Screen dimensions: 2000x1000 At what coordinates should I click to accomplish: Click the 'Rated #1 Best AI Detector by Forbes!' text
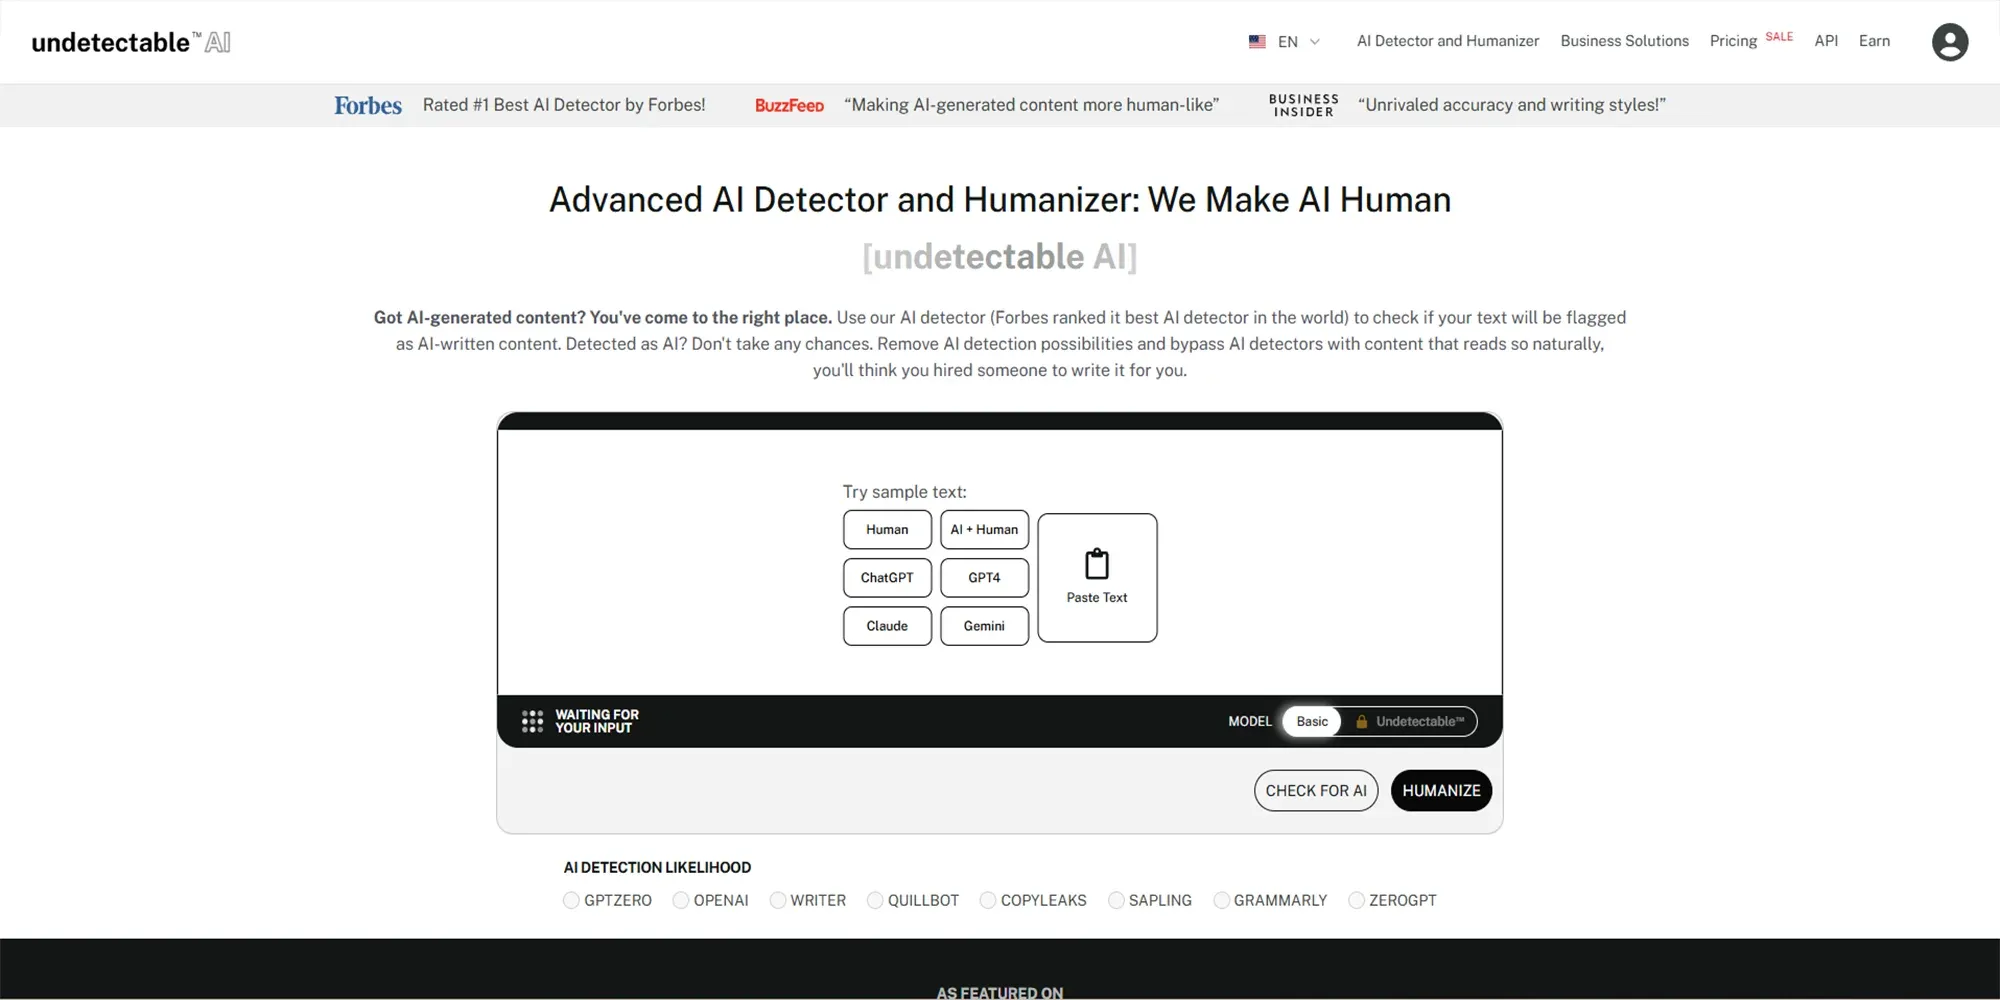pos(564,105)
